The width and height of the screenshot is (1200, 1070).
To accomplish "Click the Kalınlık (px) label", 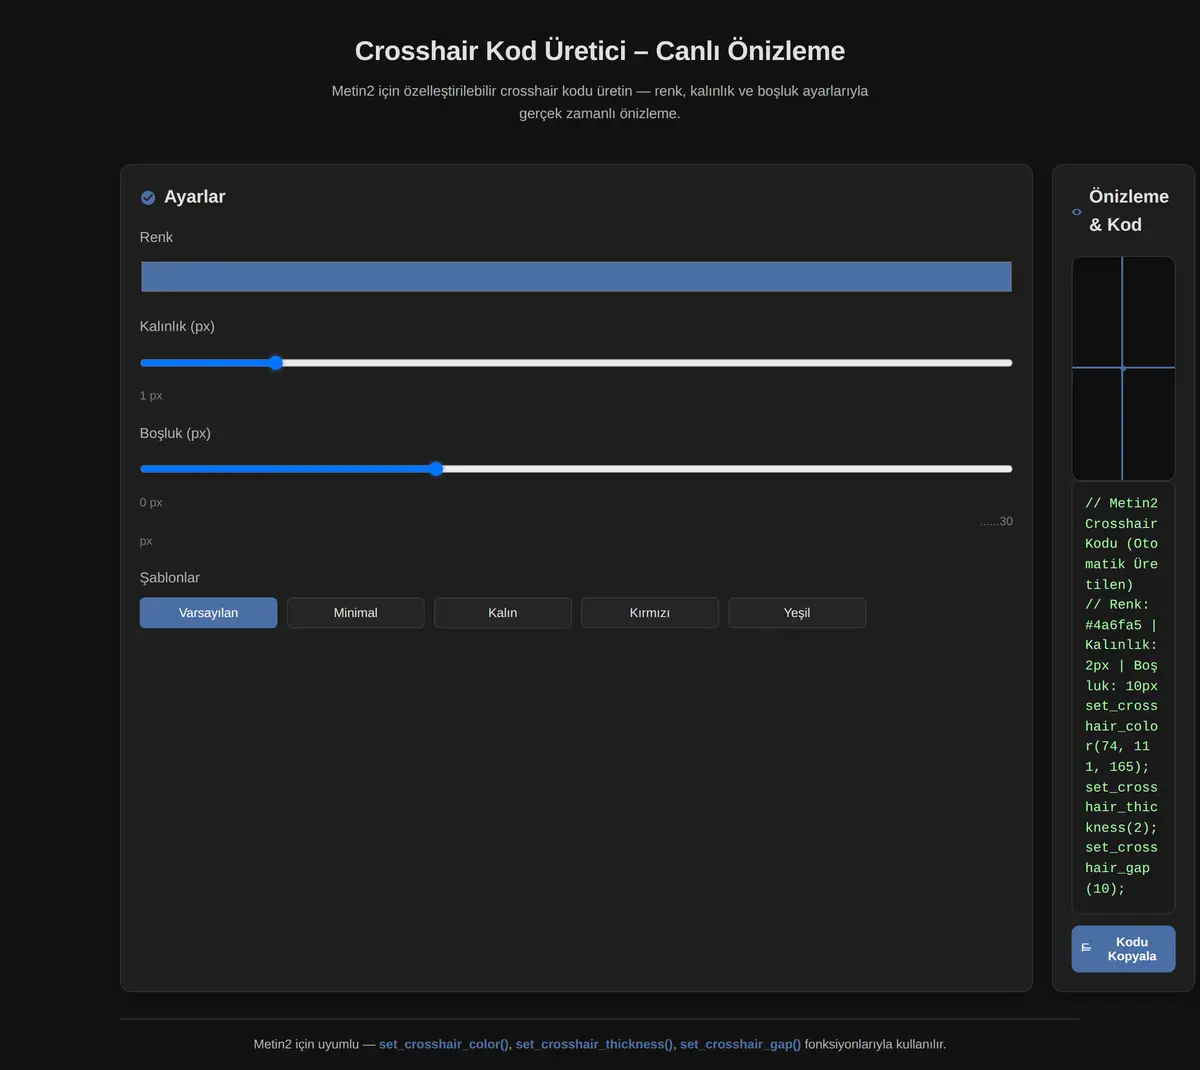I will [177, 326].
